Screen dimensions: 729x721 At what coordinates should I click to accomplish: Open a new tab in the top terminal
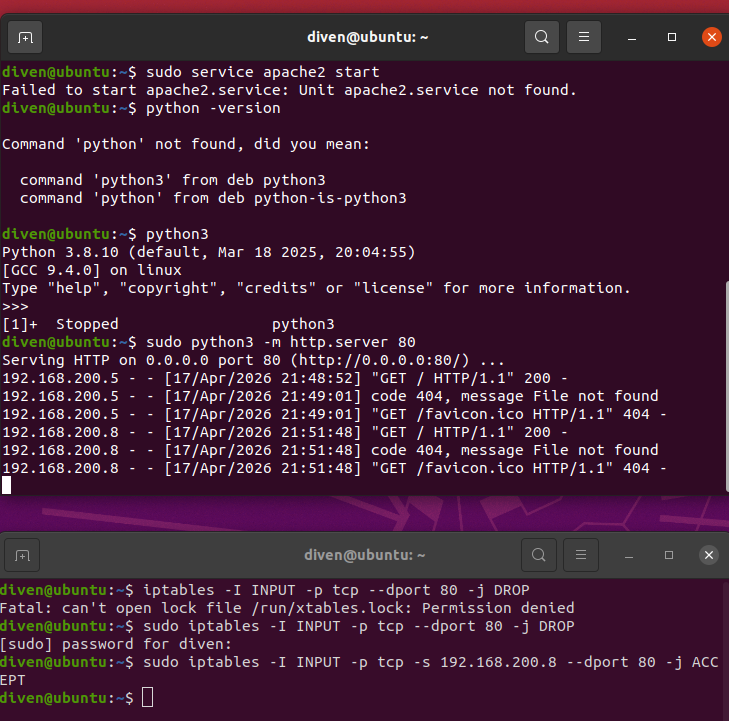25,37
